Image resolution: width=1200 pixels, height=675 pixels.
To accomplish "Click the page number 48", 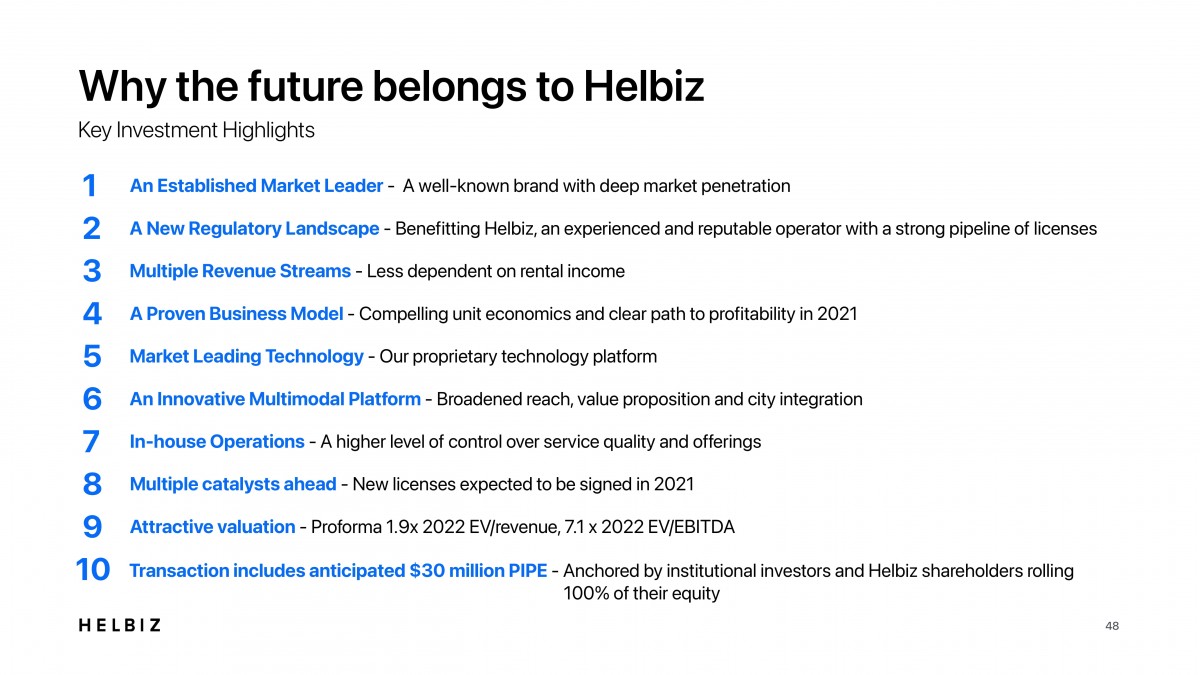I will click(x=1112, y=626).
